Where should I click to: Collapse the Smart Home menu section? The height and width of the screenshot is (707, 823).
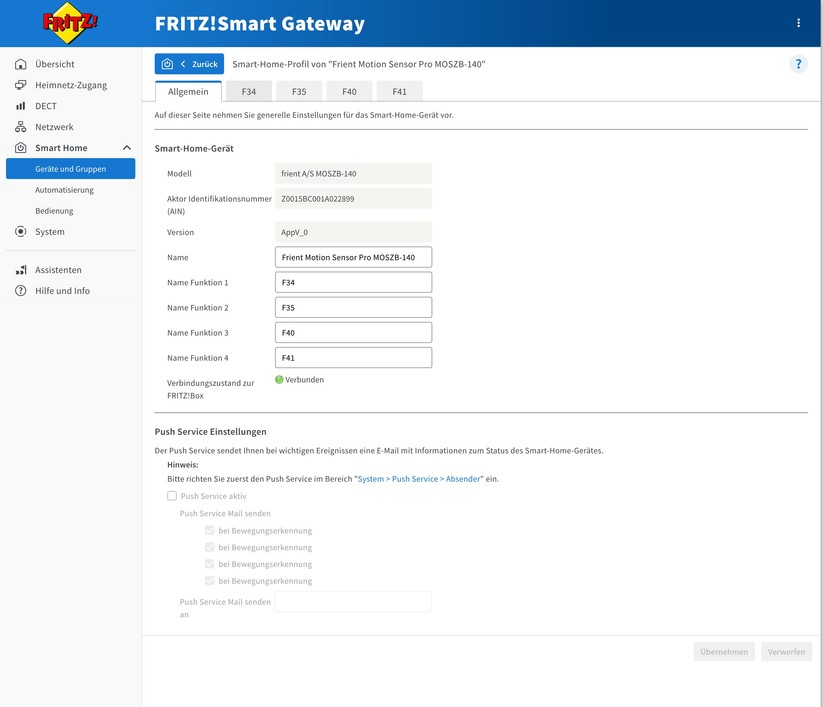coord(126,147)
